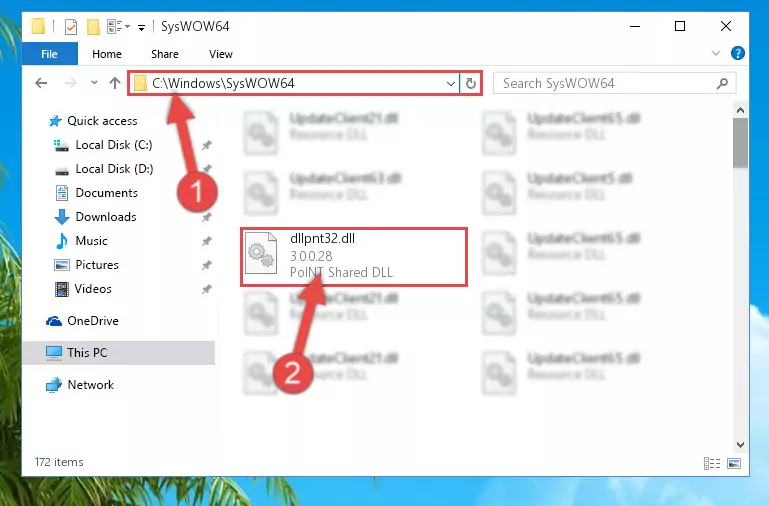Image resolution: width=769 pixels, height=506 pixels.
Task: Select Network in navigation pane
Action: click(x=91, y=385)
